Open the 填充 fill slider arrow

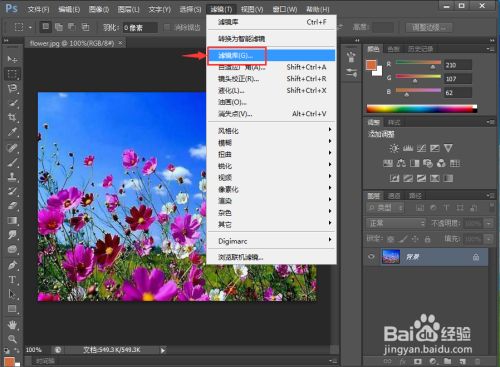click(489, 239)
